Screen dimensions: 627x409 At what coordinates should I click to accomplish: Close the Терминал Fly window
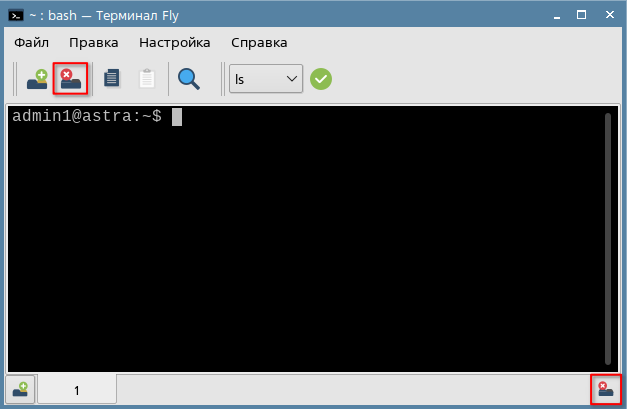[x=610, y=15]
